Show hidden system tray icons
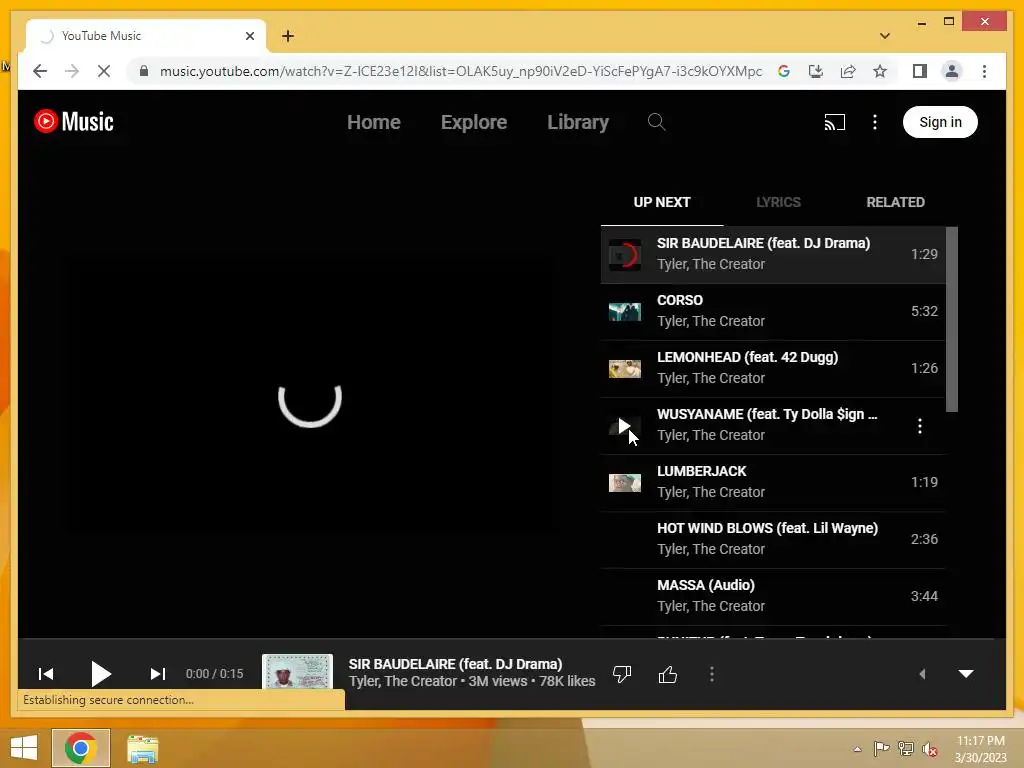Image resolution: width=1024 pixels, height=768 pixels. click(857, 749)
